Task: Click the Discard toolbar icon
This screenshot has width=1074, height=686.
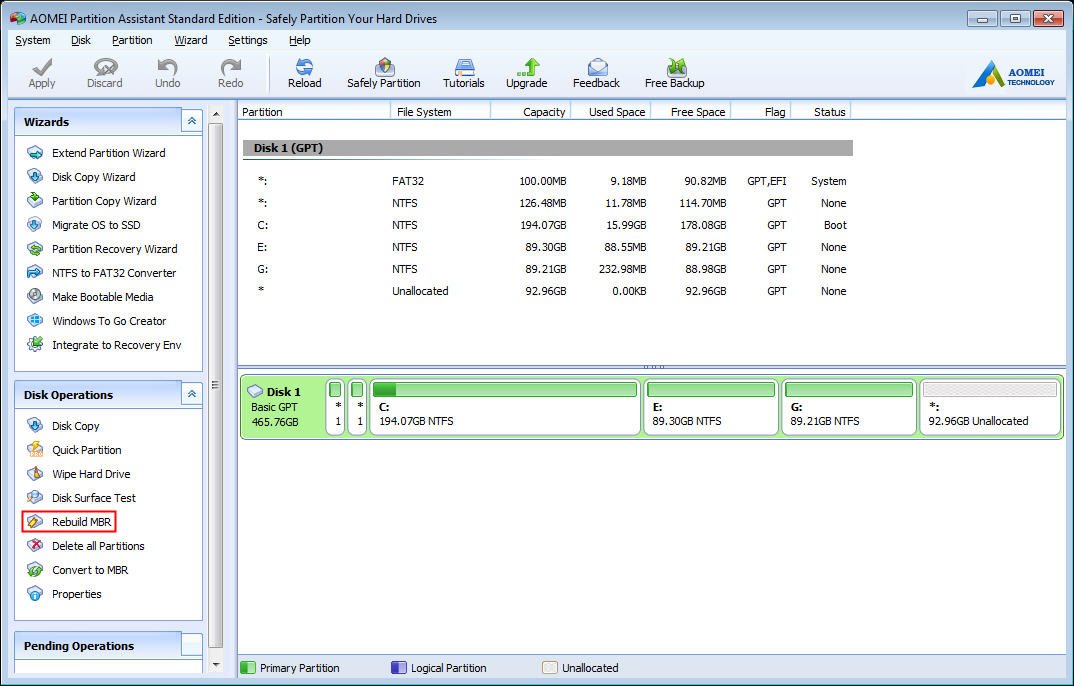Action: (105, 67)
